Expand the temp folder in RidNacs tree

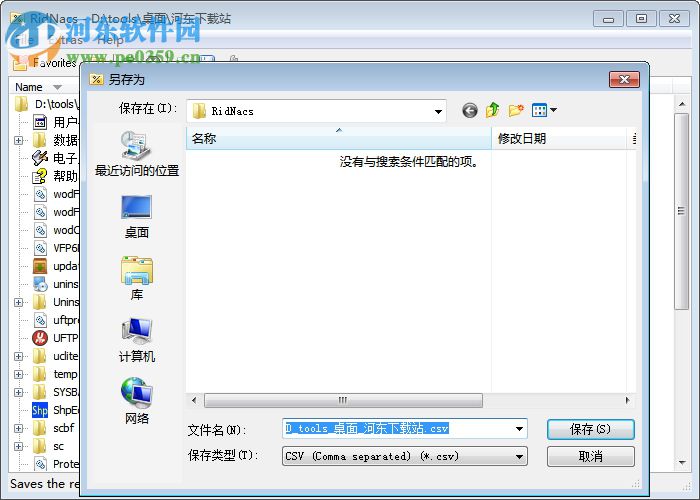pyautogui.click(x=18, y=374)
